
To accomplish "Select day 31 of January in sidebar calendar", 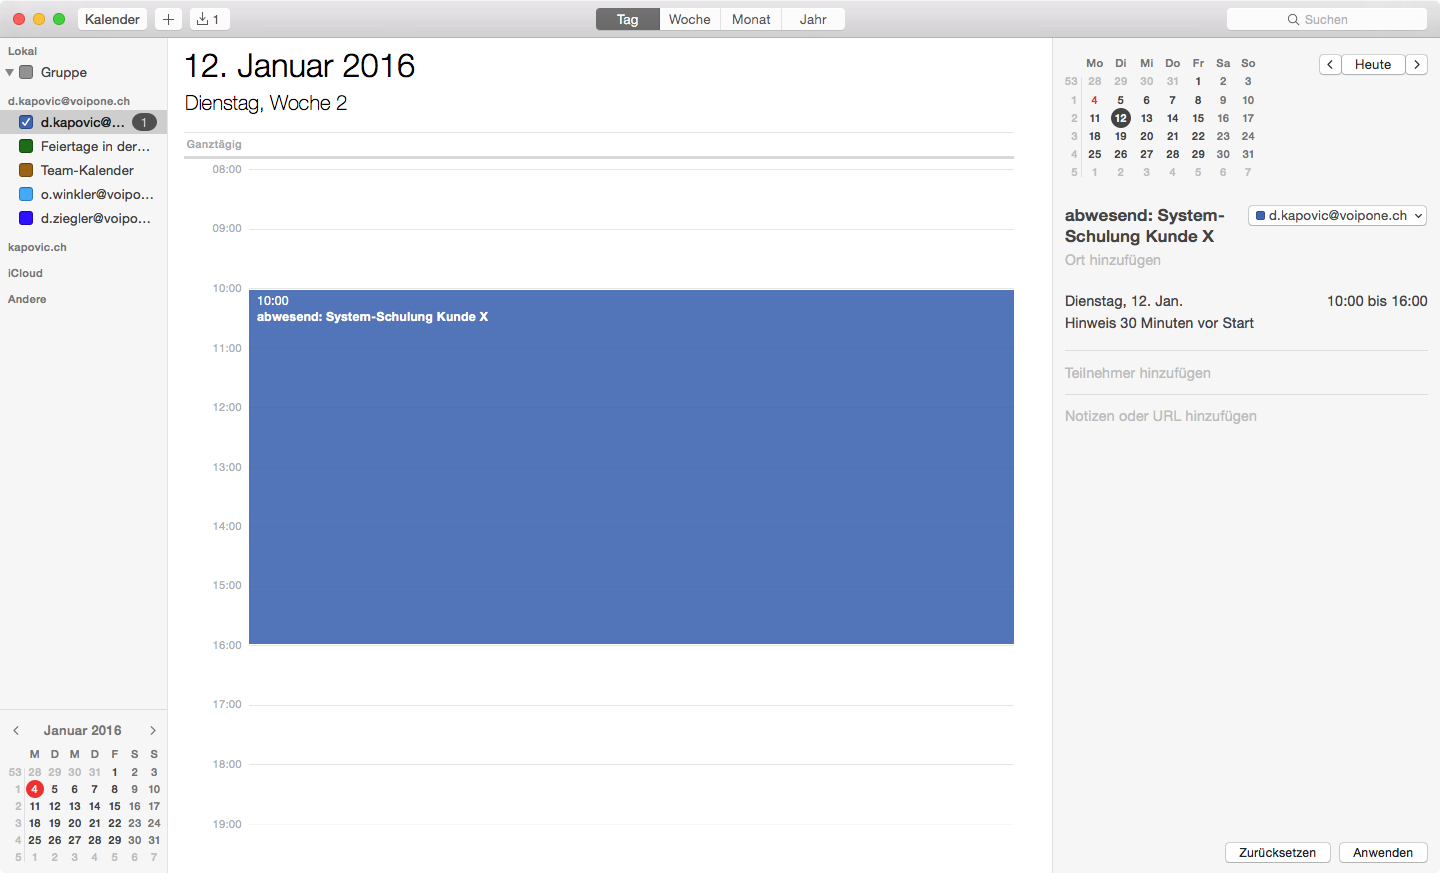I will click(154, 840).
